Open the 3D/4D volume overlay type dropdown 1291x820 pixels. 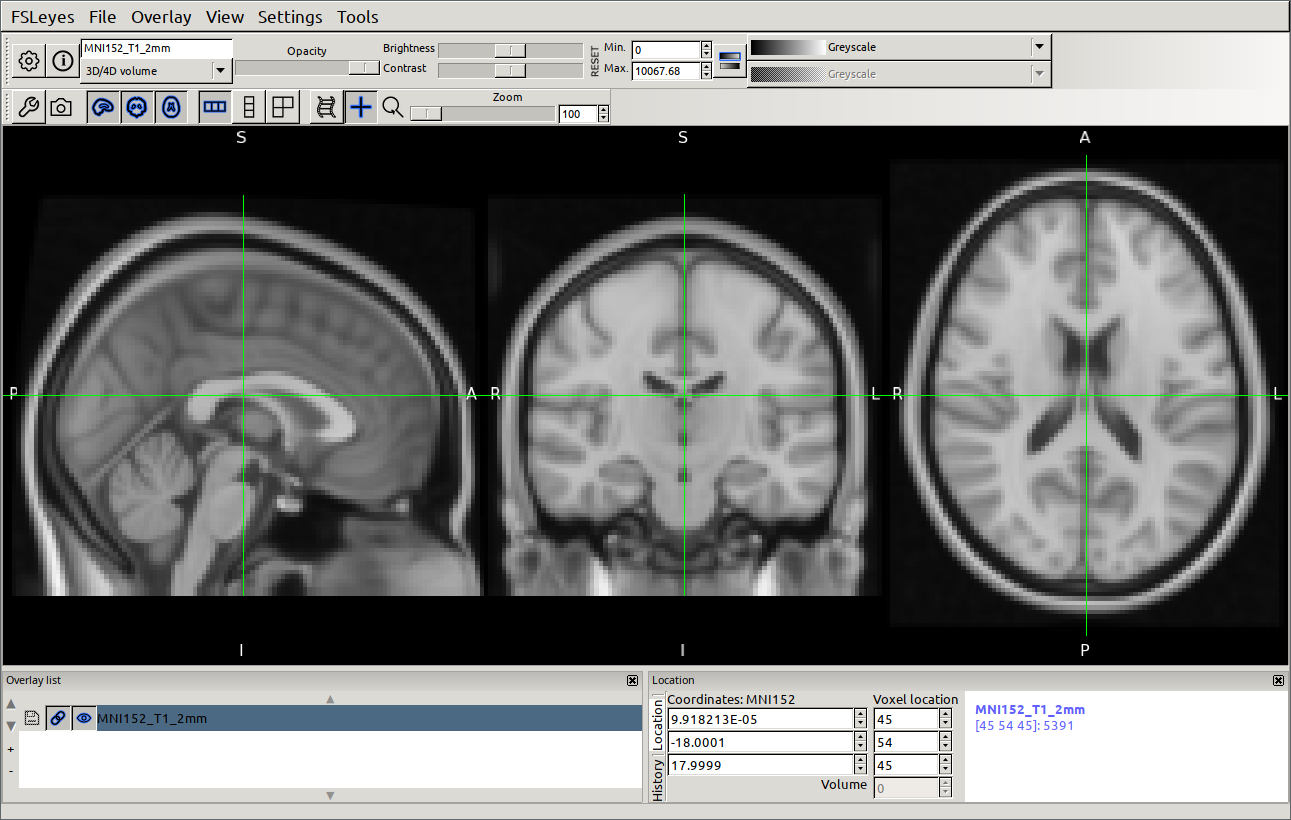click(x=220, y=71)
